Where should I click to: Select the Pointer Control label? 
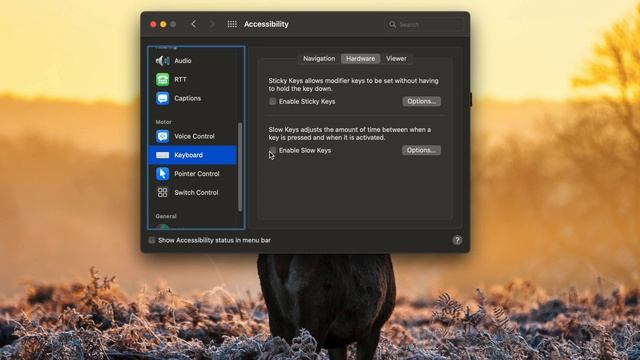[197, 174]
